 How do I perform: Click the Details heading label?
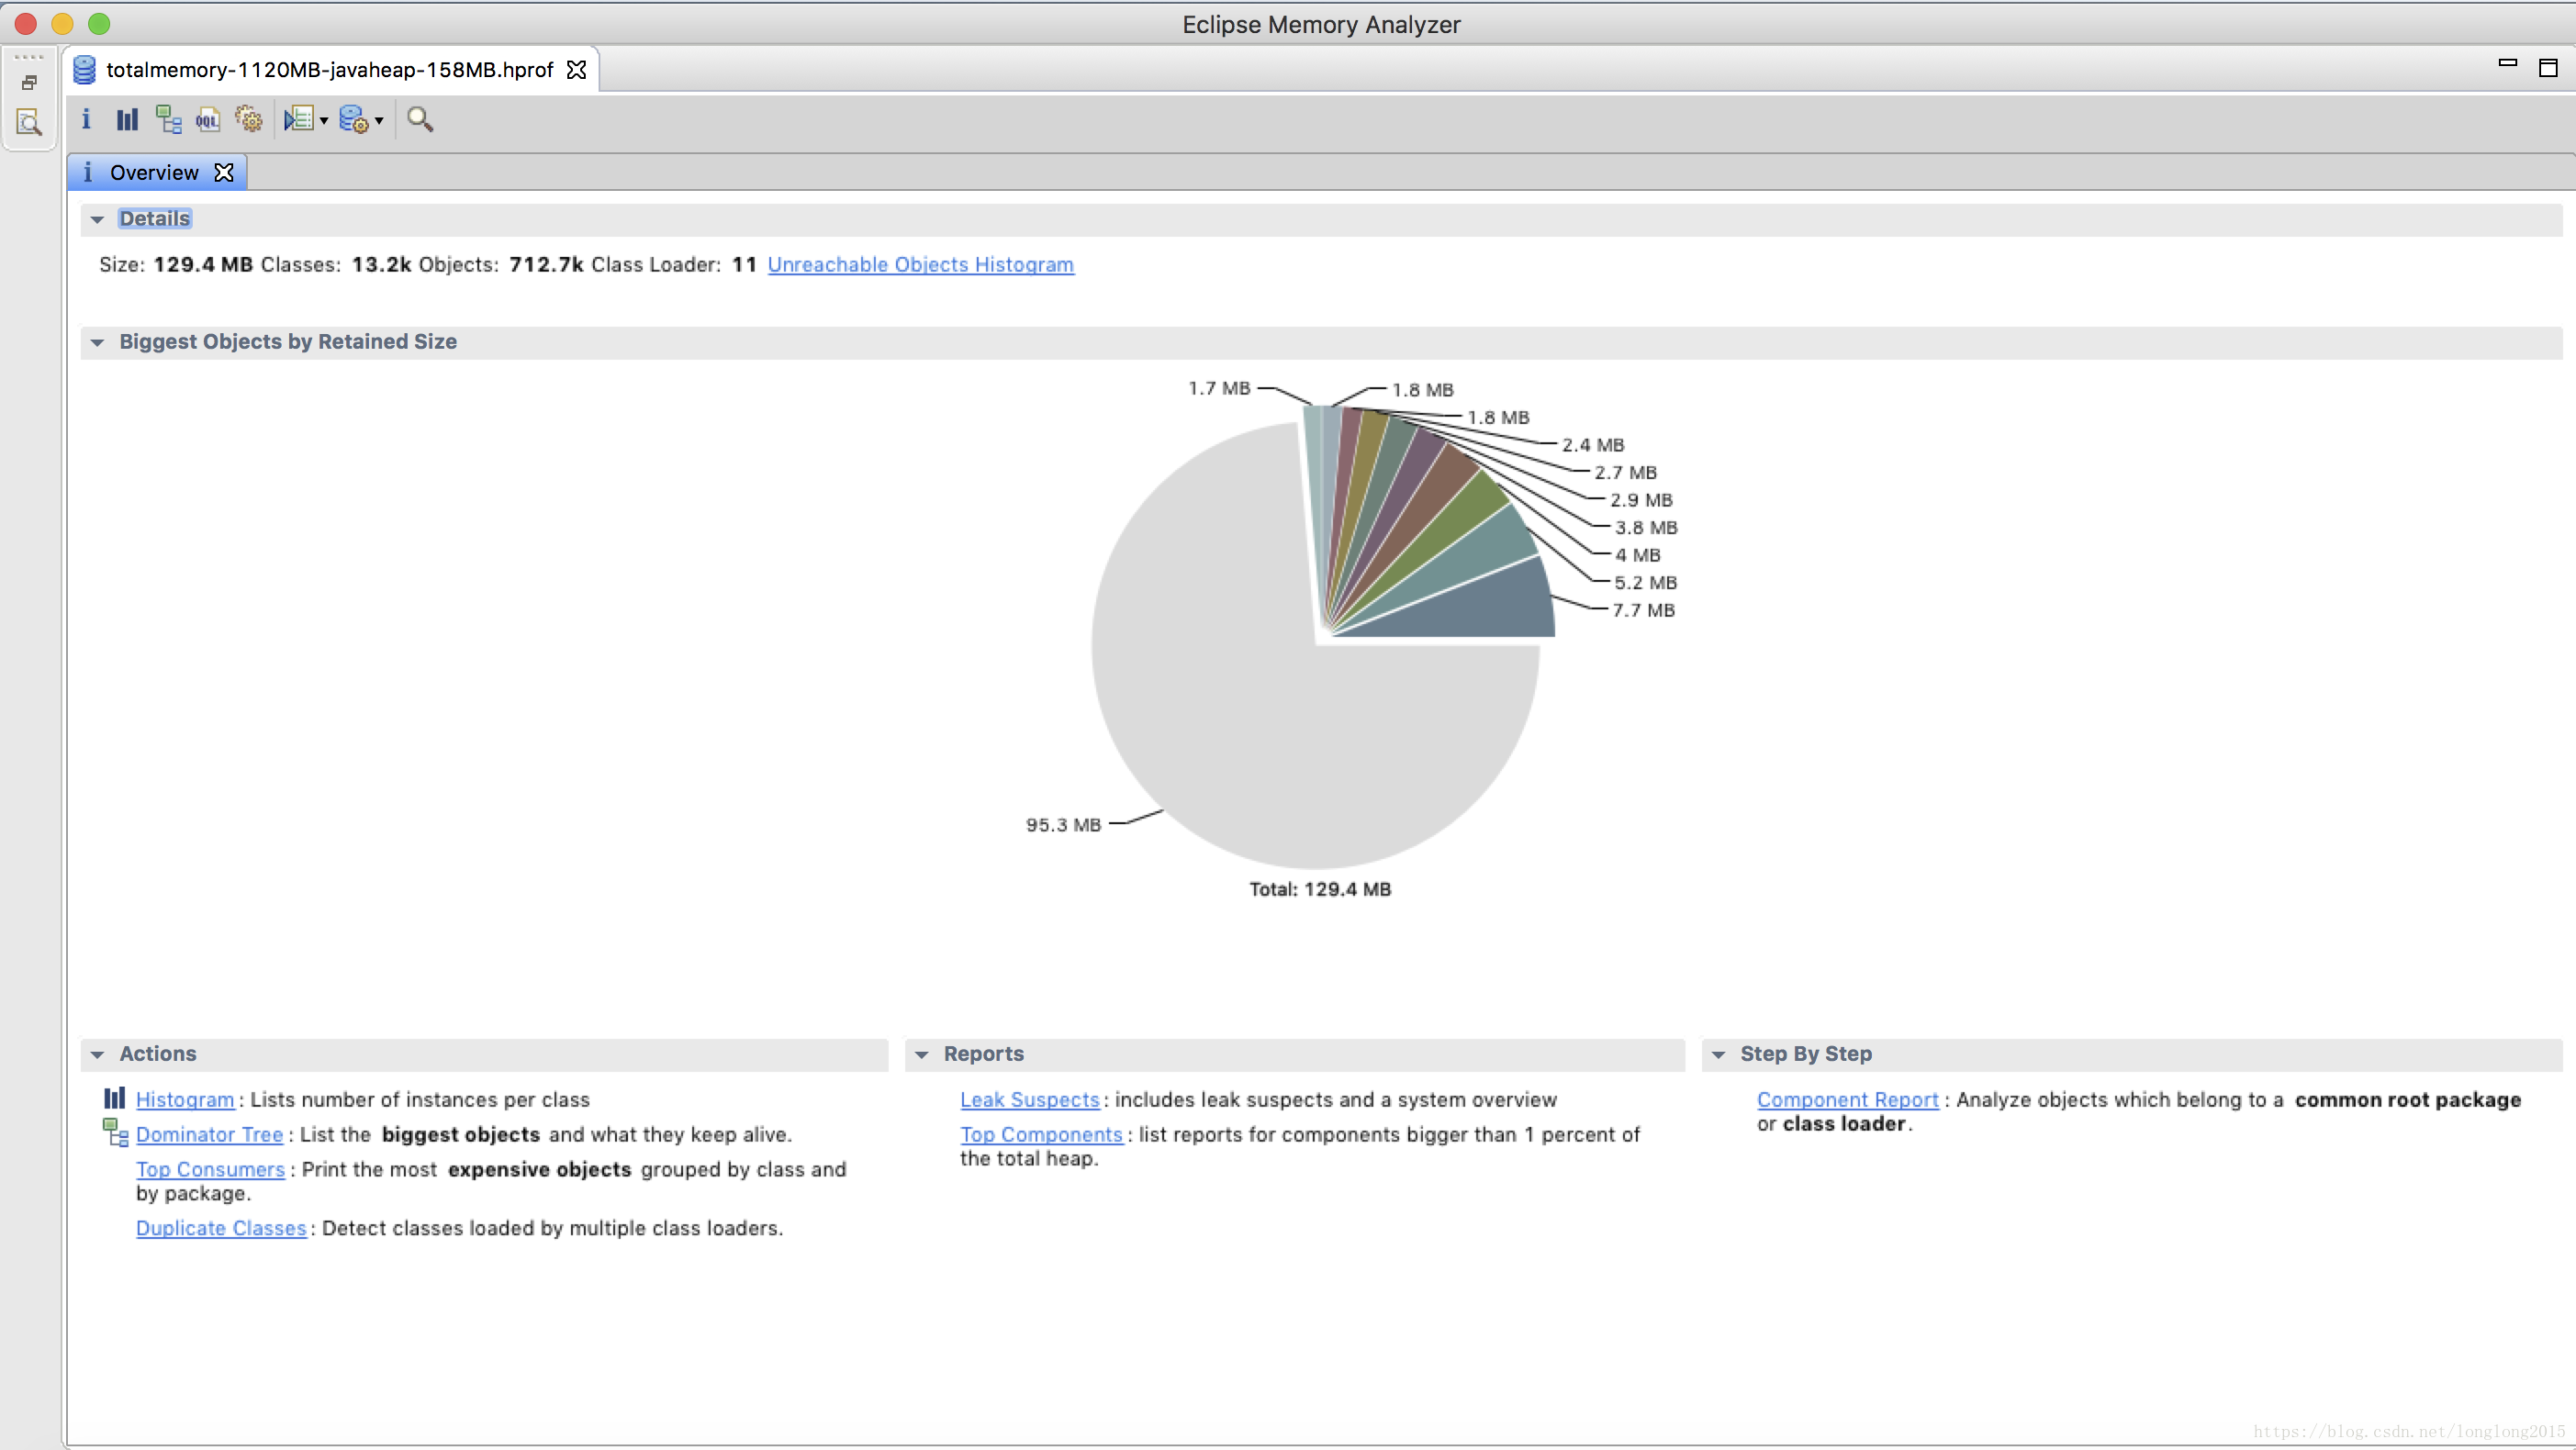click(x=154, y=219)
